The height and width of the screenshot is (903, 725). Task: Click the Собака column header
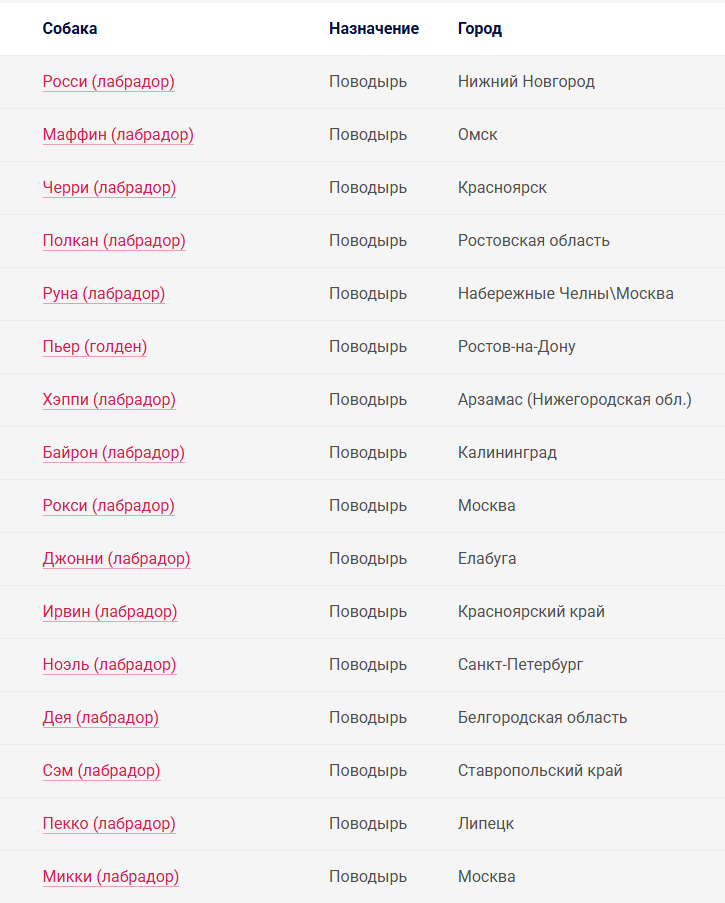[x=70, y=28]
